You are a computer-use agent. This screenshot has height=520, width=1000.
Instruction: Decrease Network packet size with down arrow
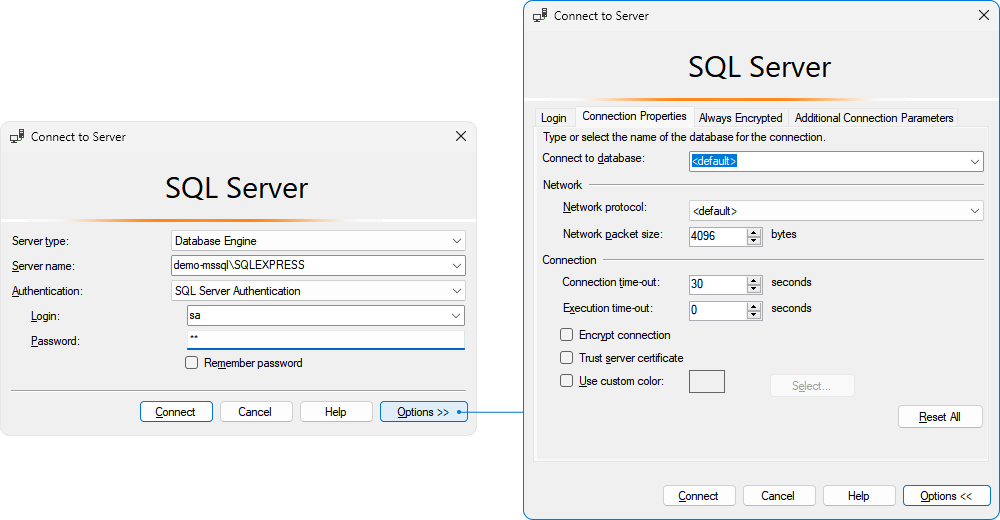[x=754, y=241]
